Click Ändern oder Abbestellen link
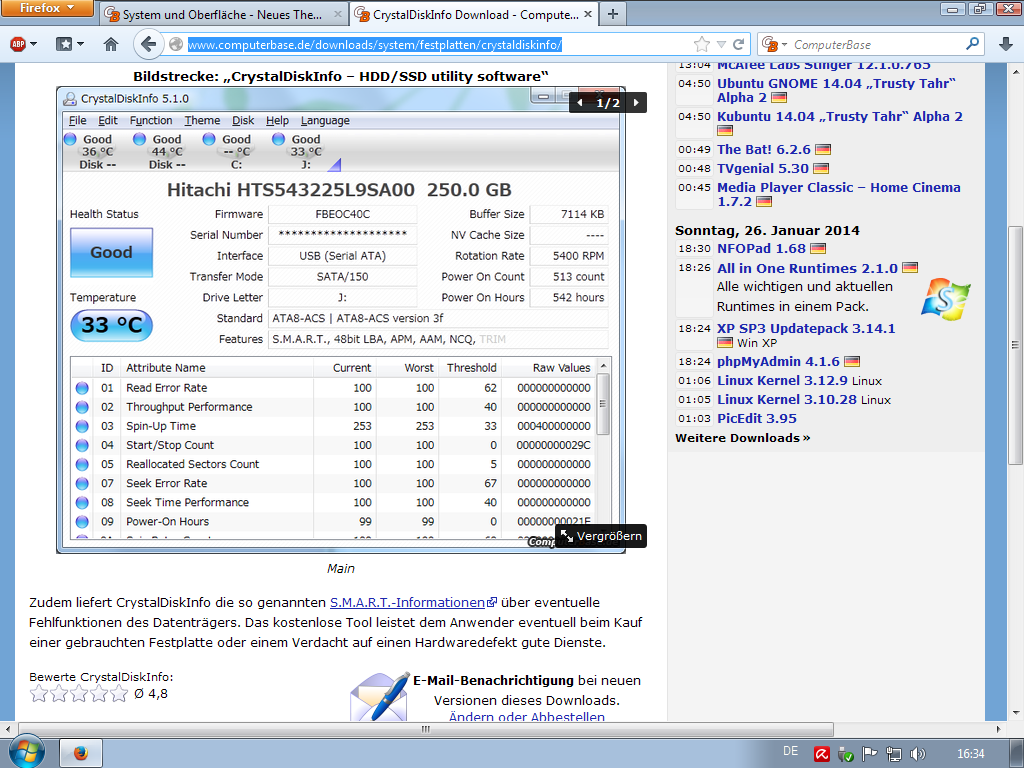 (x=526, y=716)
